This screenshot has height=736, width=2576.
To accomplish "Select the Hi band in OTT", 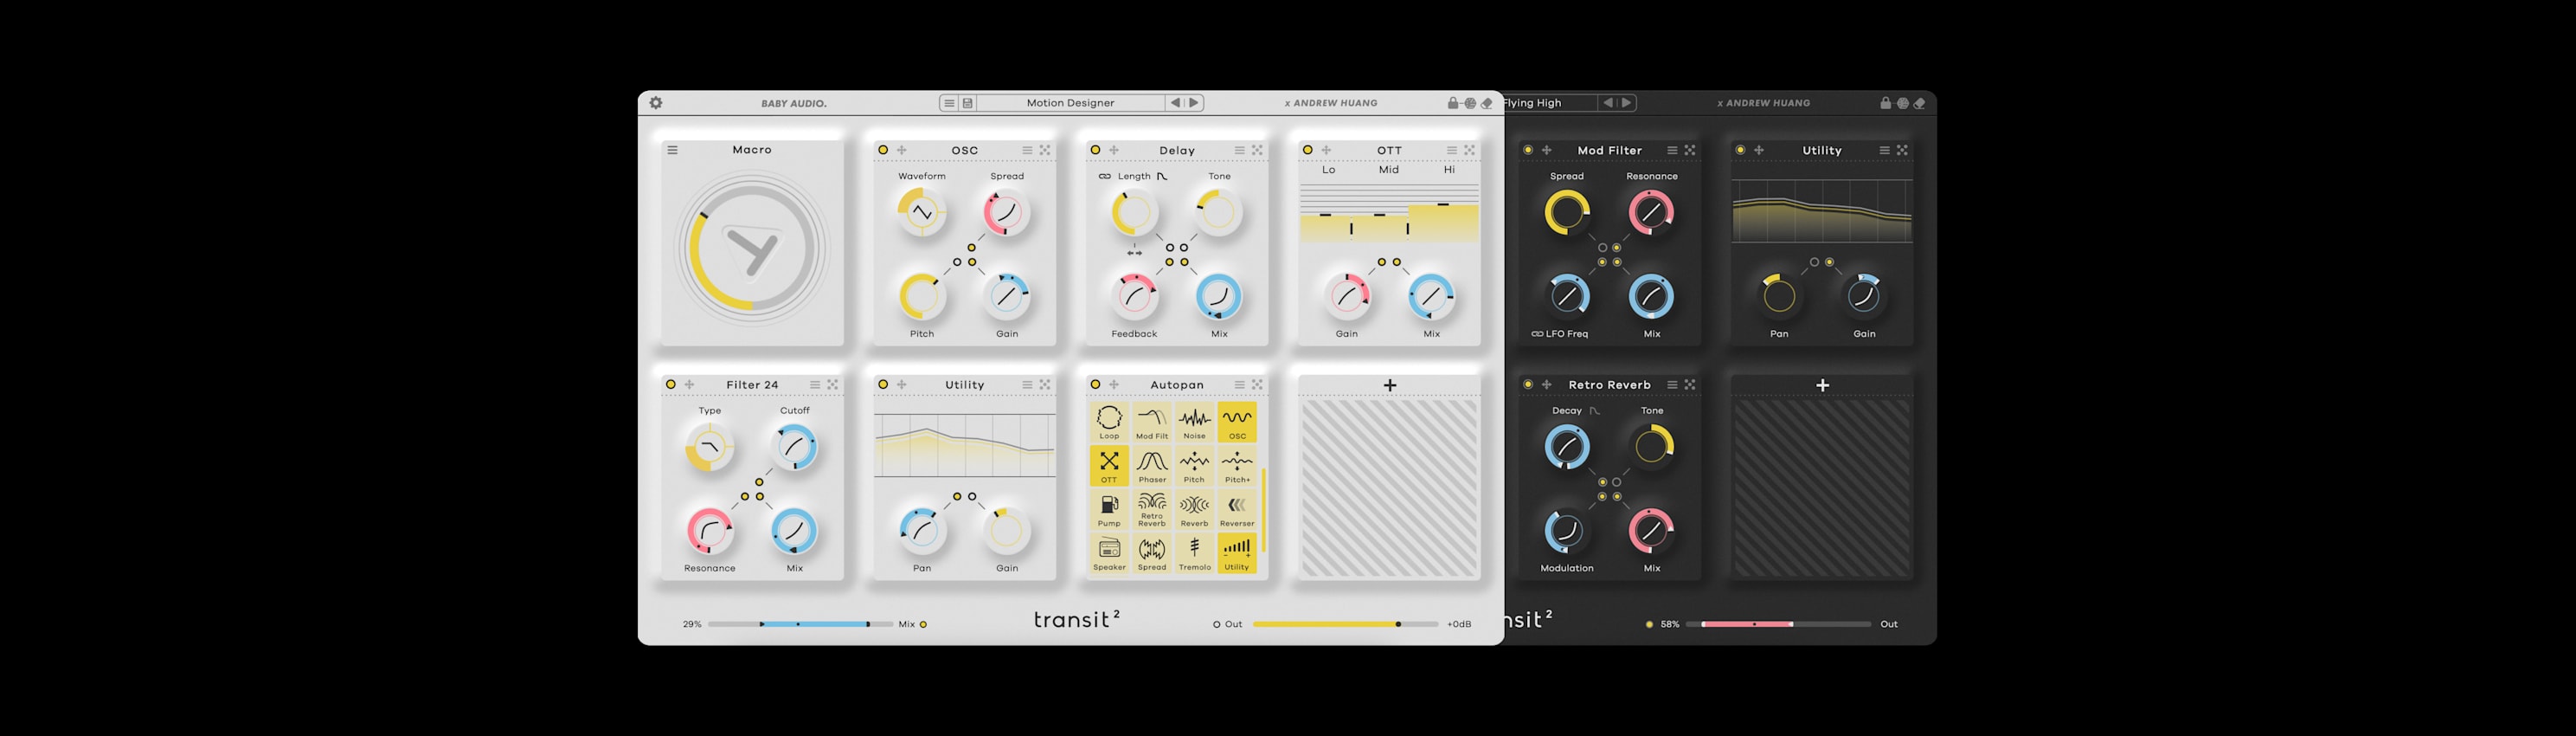I will (x=1449, y=170).
